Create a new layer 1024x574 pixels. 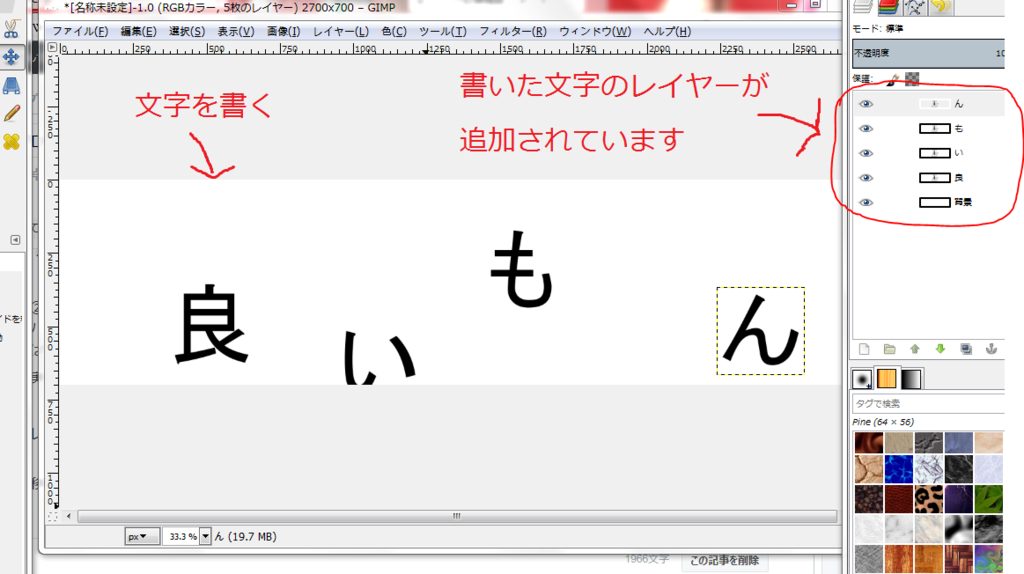[x=864, y=349]
